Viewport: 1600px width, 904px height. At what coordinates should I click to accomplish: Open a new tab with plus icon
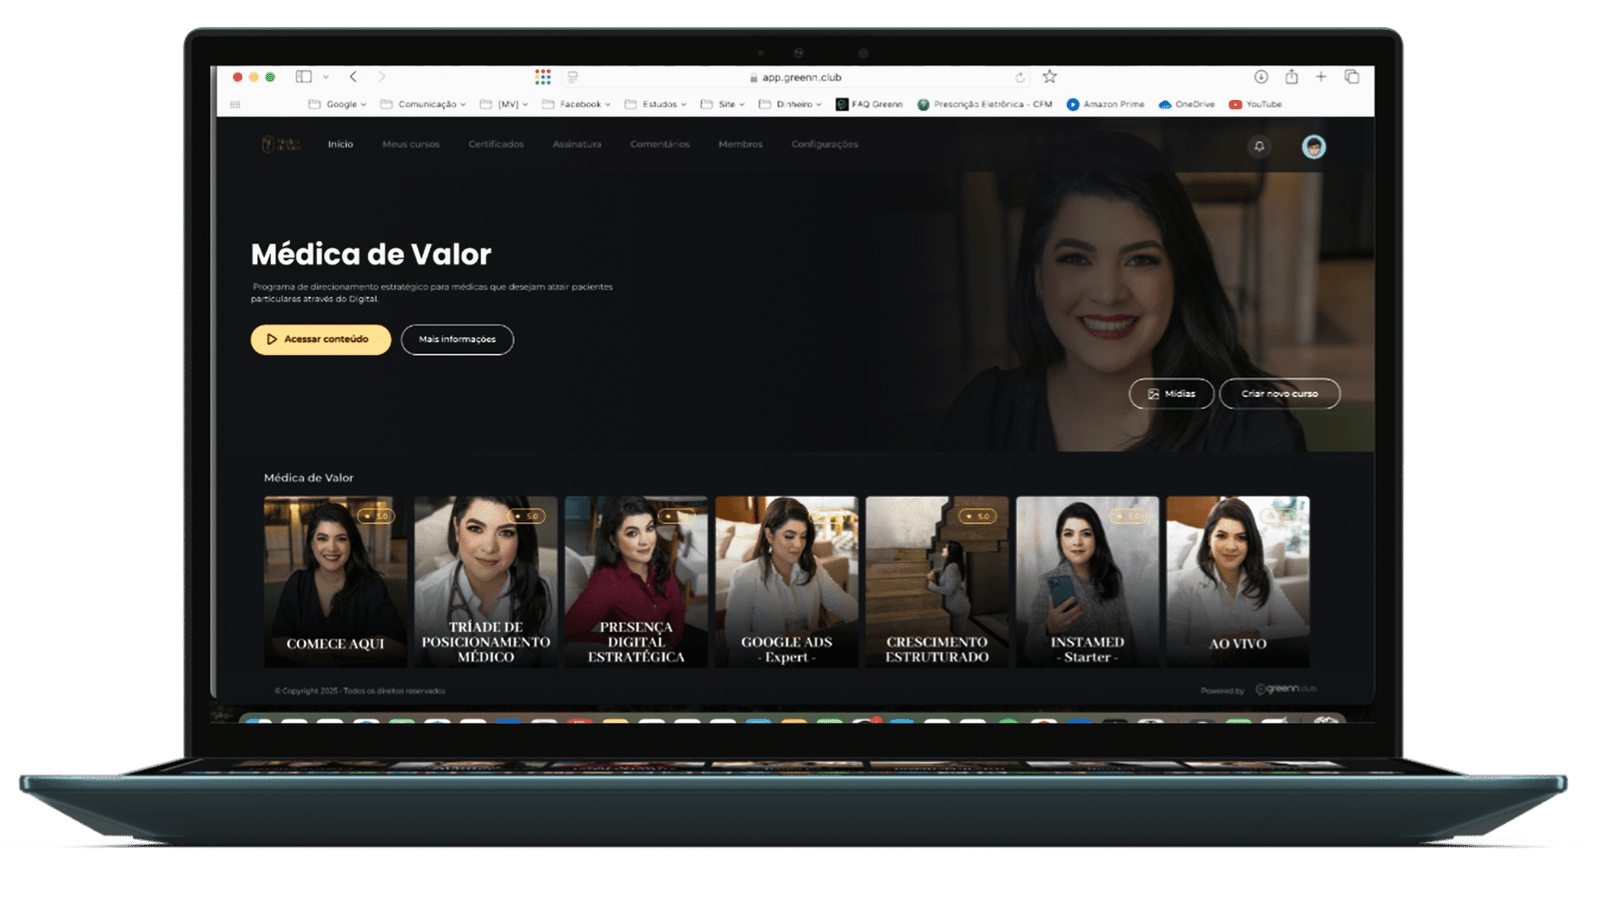point(1321,77)
